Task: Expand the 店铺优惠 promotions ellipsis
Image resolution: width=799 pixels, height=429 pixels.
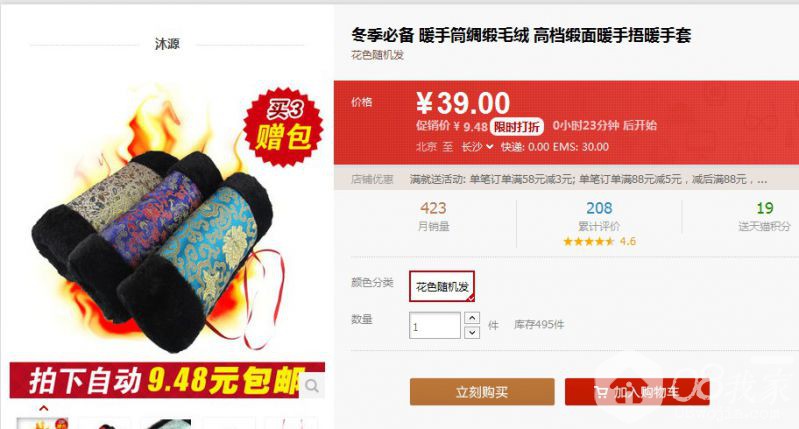Action: [x=762, y=179]
